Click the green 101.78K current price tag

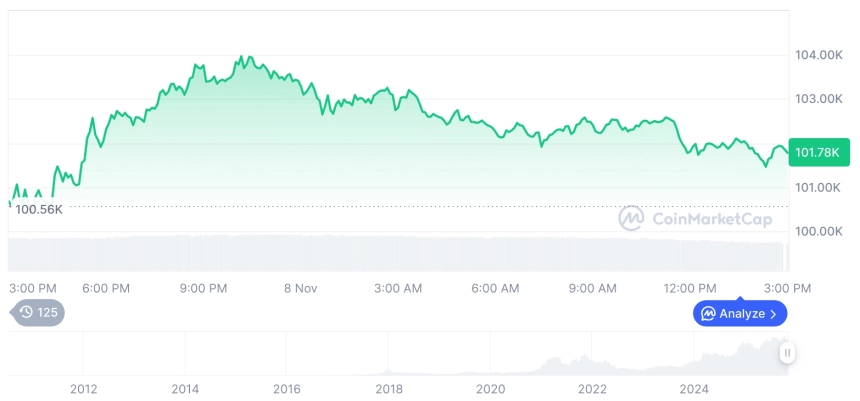click(x=819, y=152)
